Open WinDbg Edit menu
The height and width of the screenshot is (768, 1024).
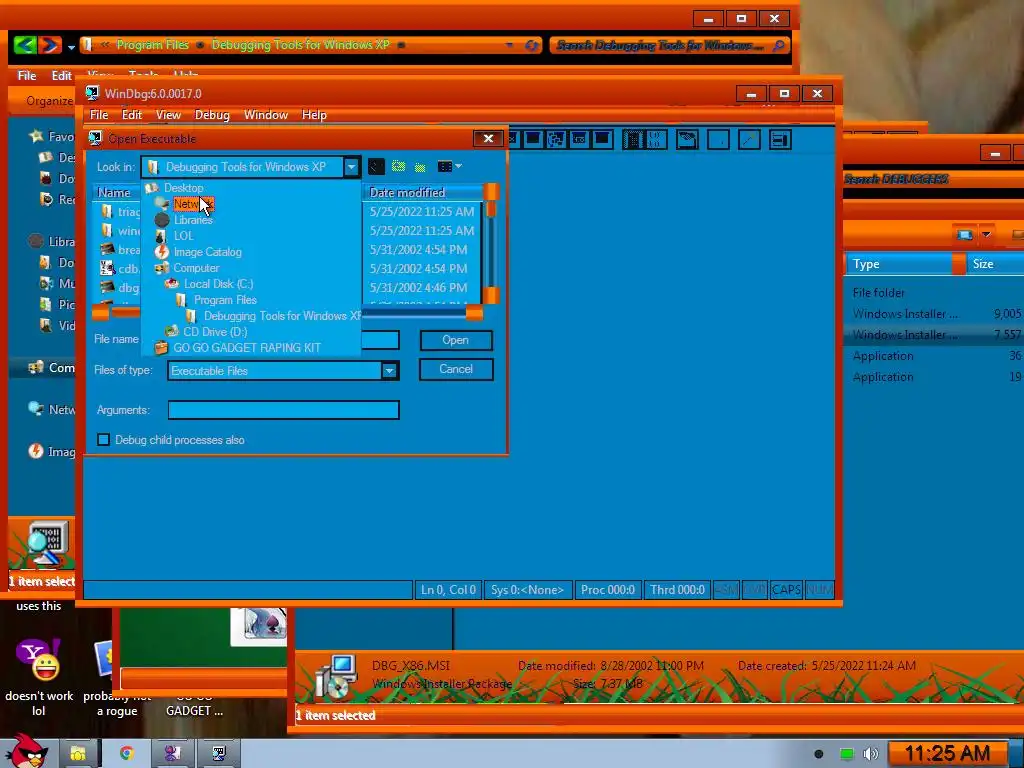(x=131, y=115)
